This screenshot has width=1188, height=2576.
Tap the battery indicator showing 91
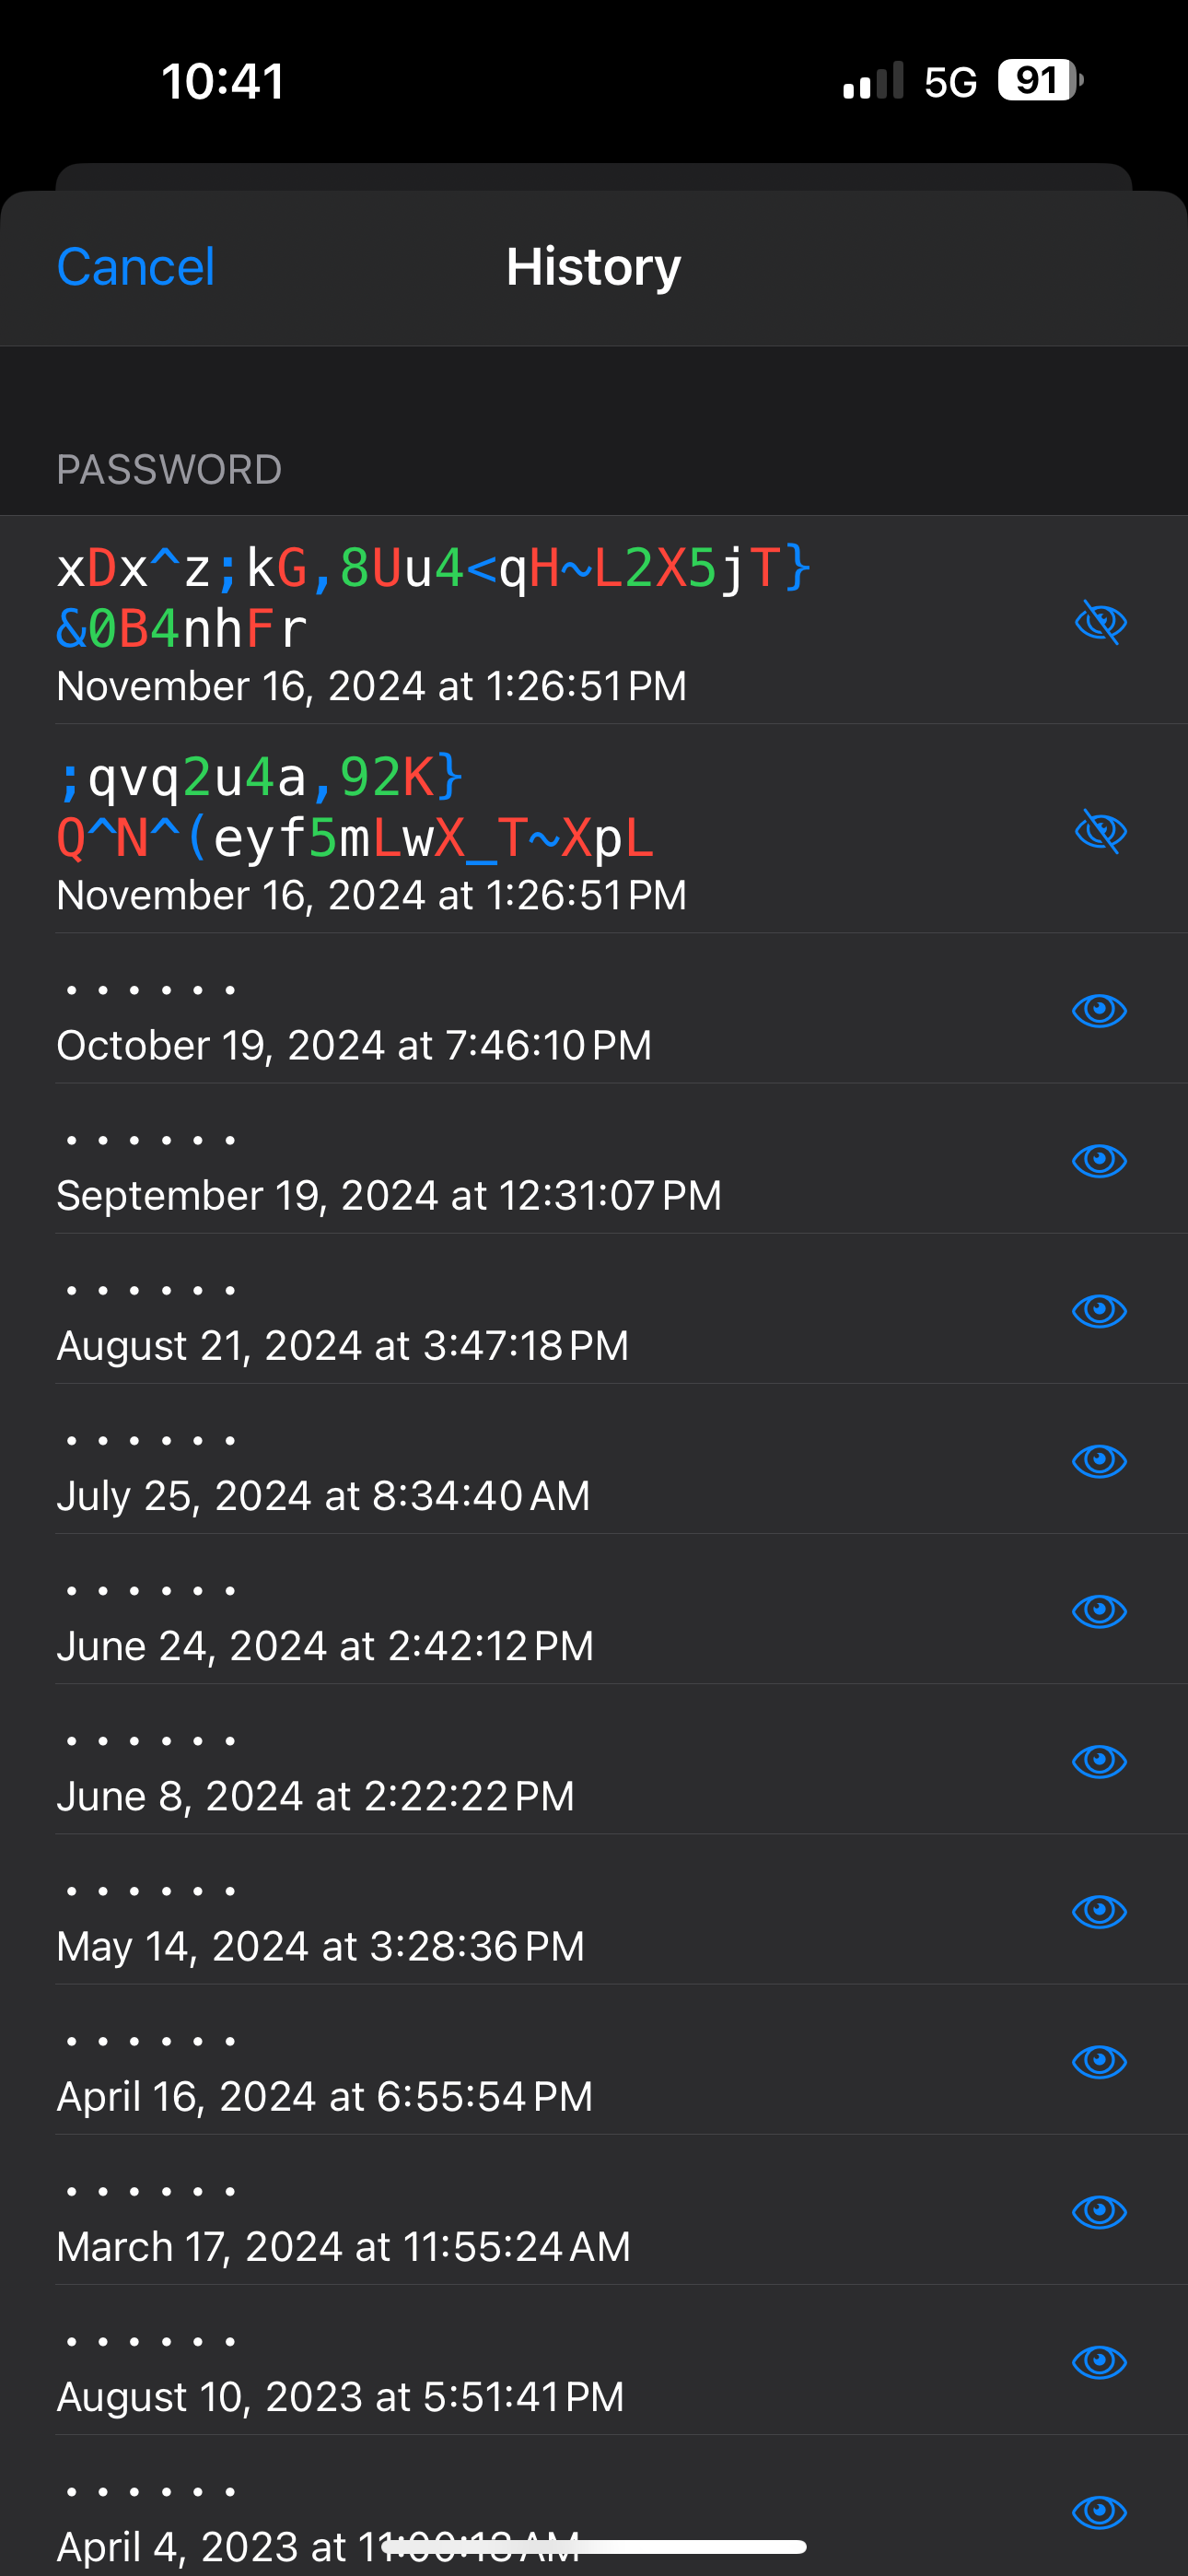point(1039,80)
